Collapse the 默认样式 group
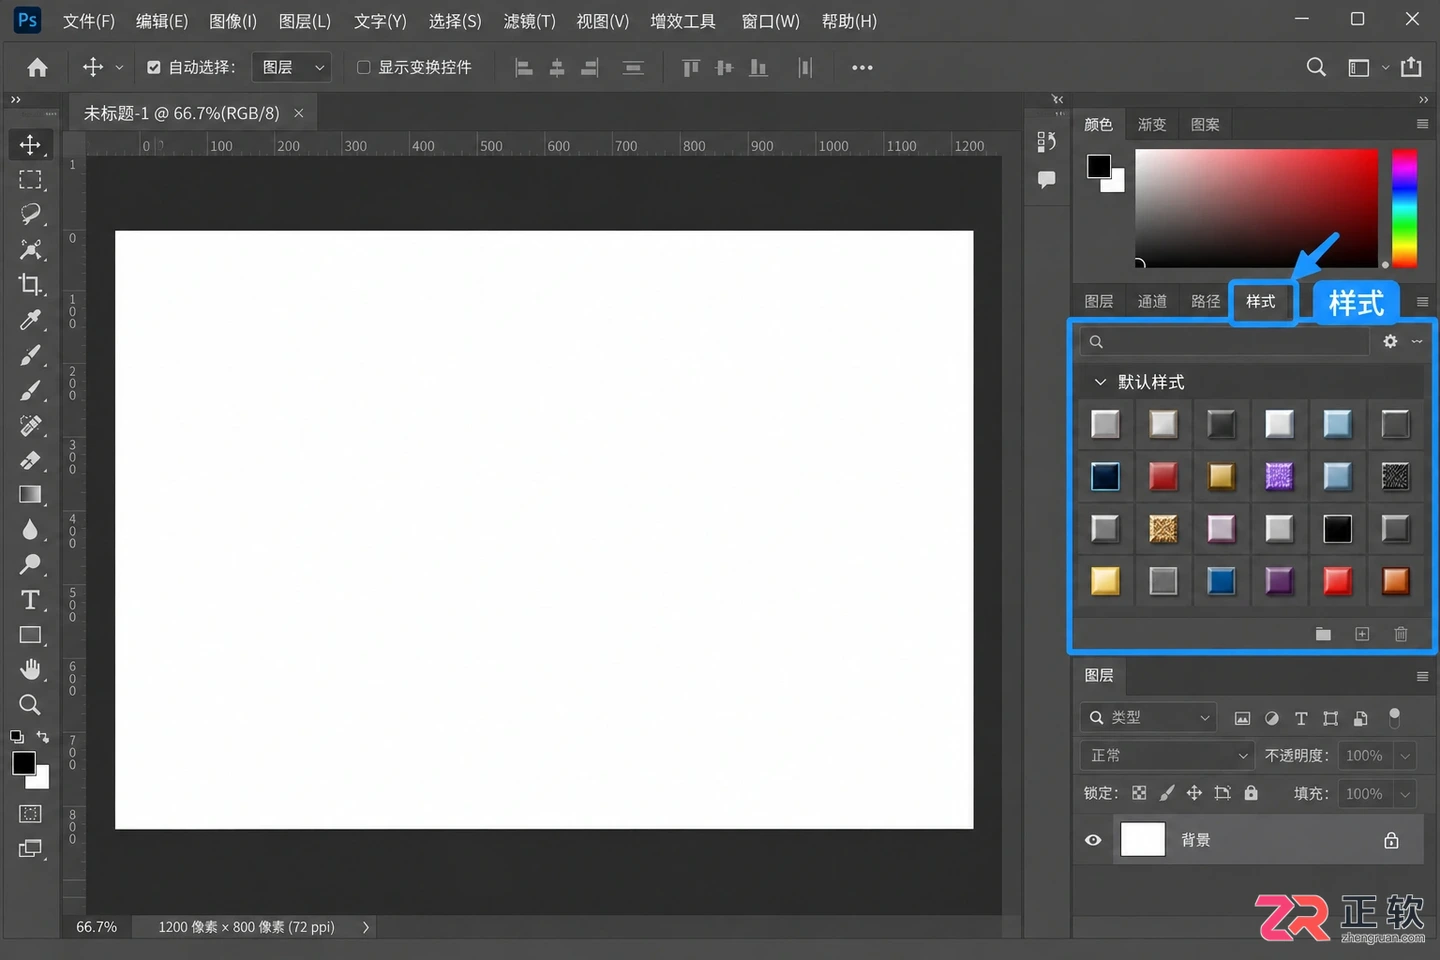This screenshot has height=960, width=1440. (x=1100, y=382)
